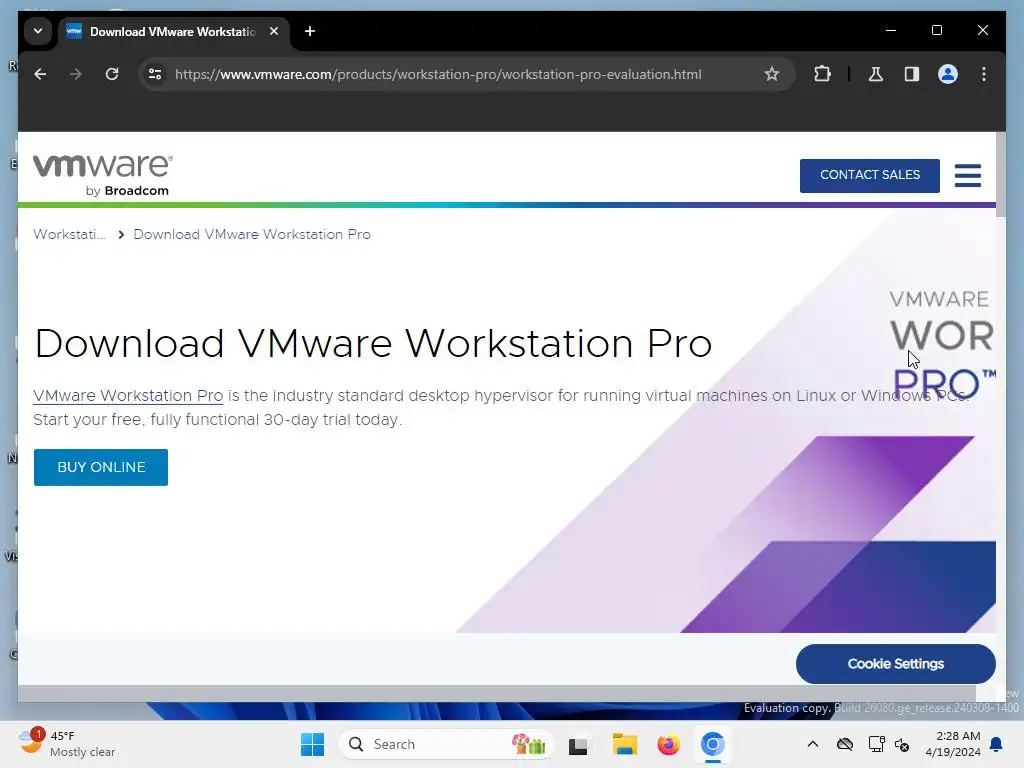This screenshot has width=1024, height=768.
Task: Open Chrome three-dot menu
Action: point(984,74)
